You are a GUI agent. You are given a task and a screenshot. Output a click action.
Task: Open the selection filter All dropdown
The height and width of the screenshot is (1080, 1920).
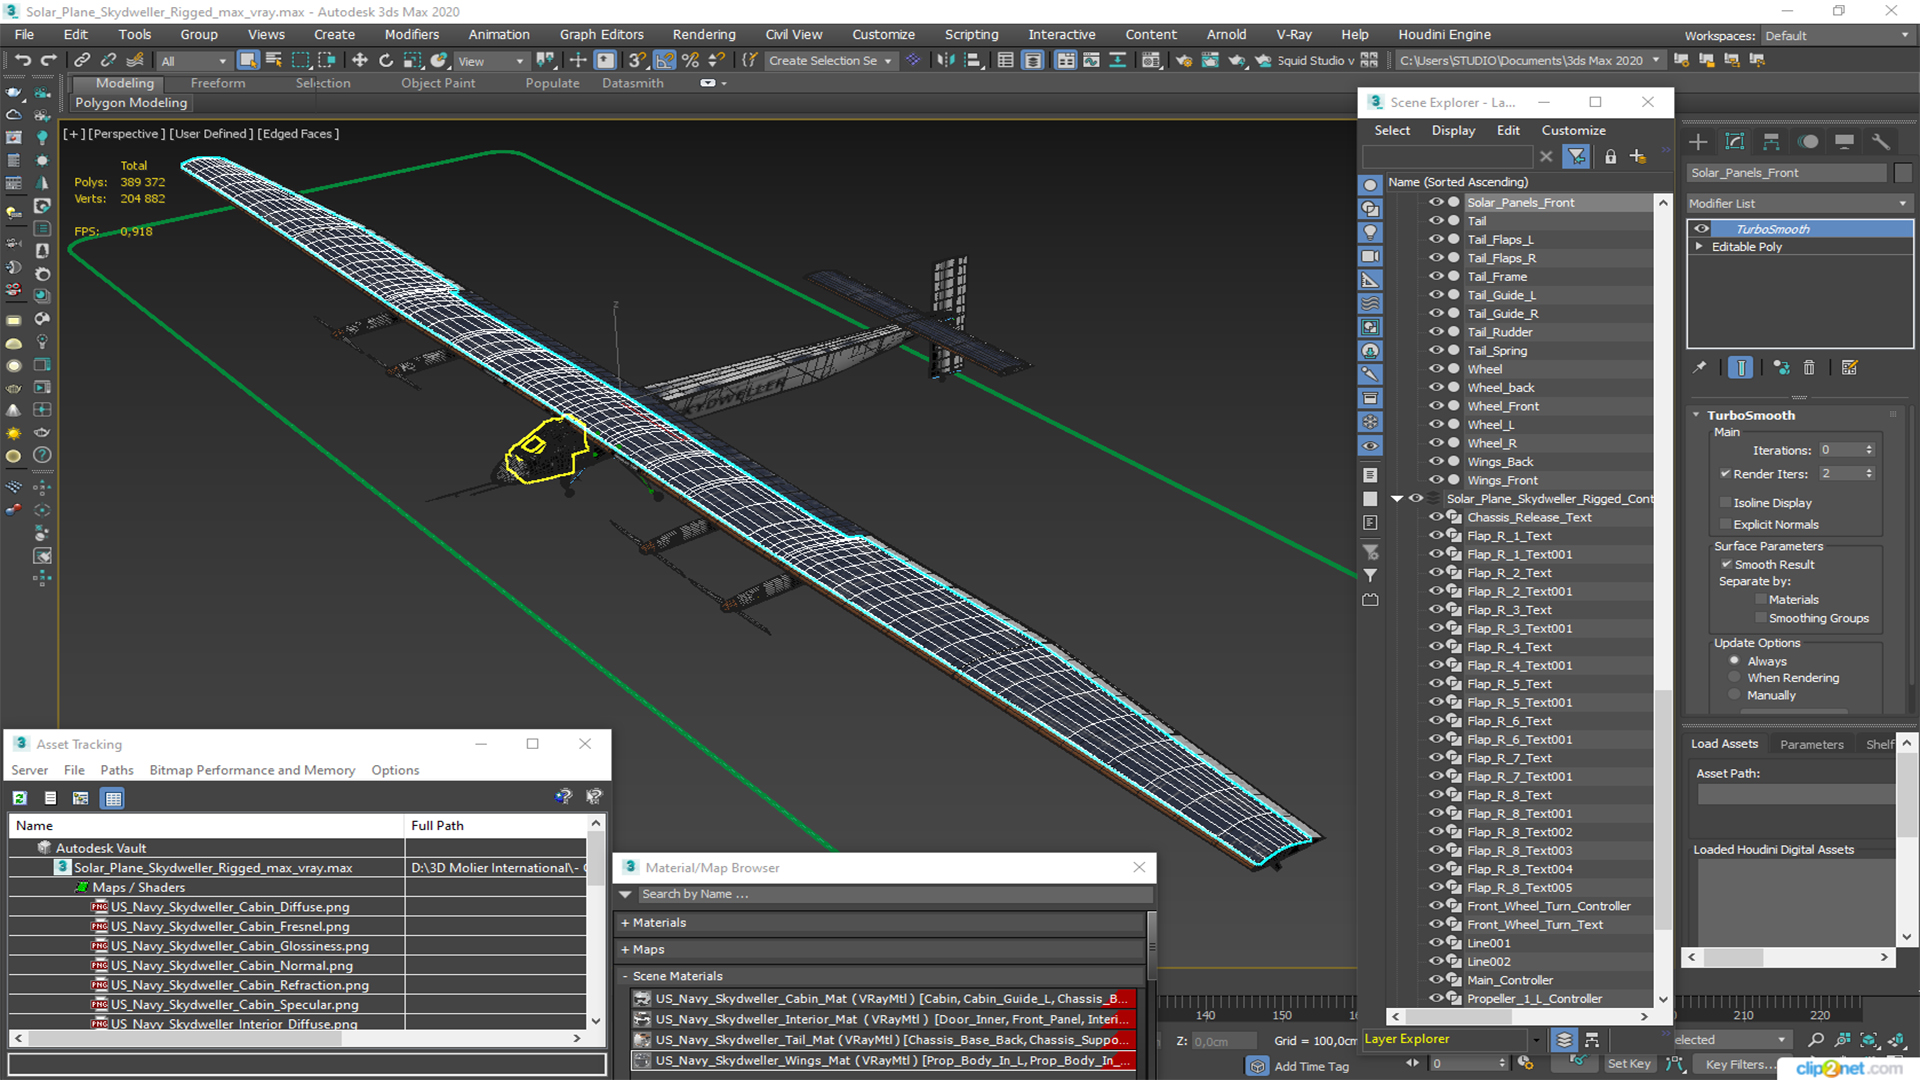[193, 61]
